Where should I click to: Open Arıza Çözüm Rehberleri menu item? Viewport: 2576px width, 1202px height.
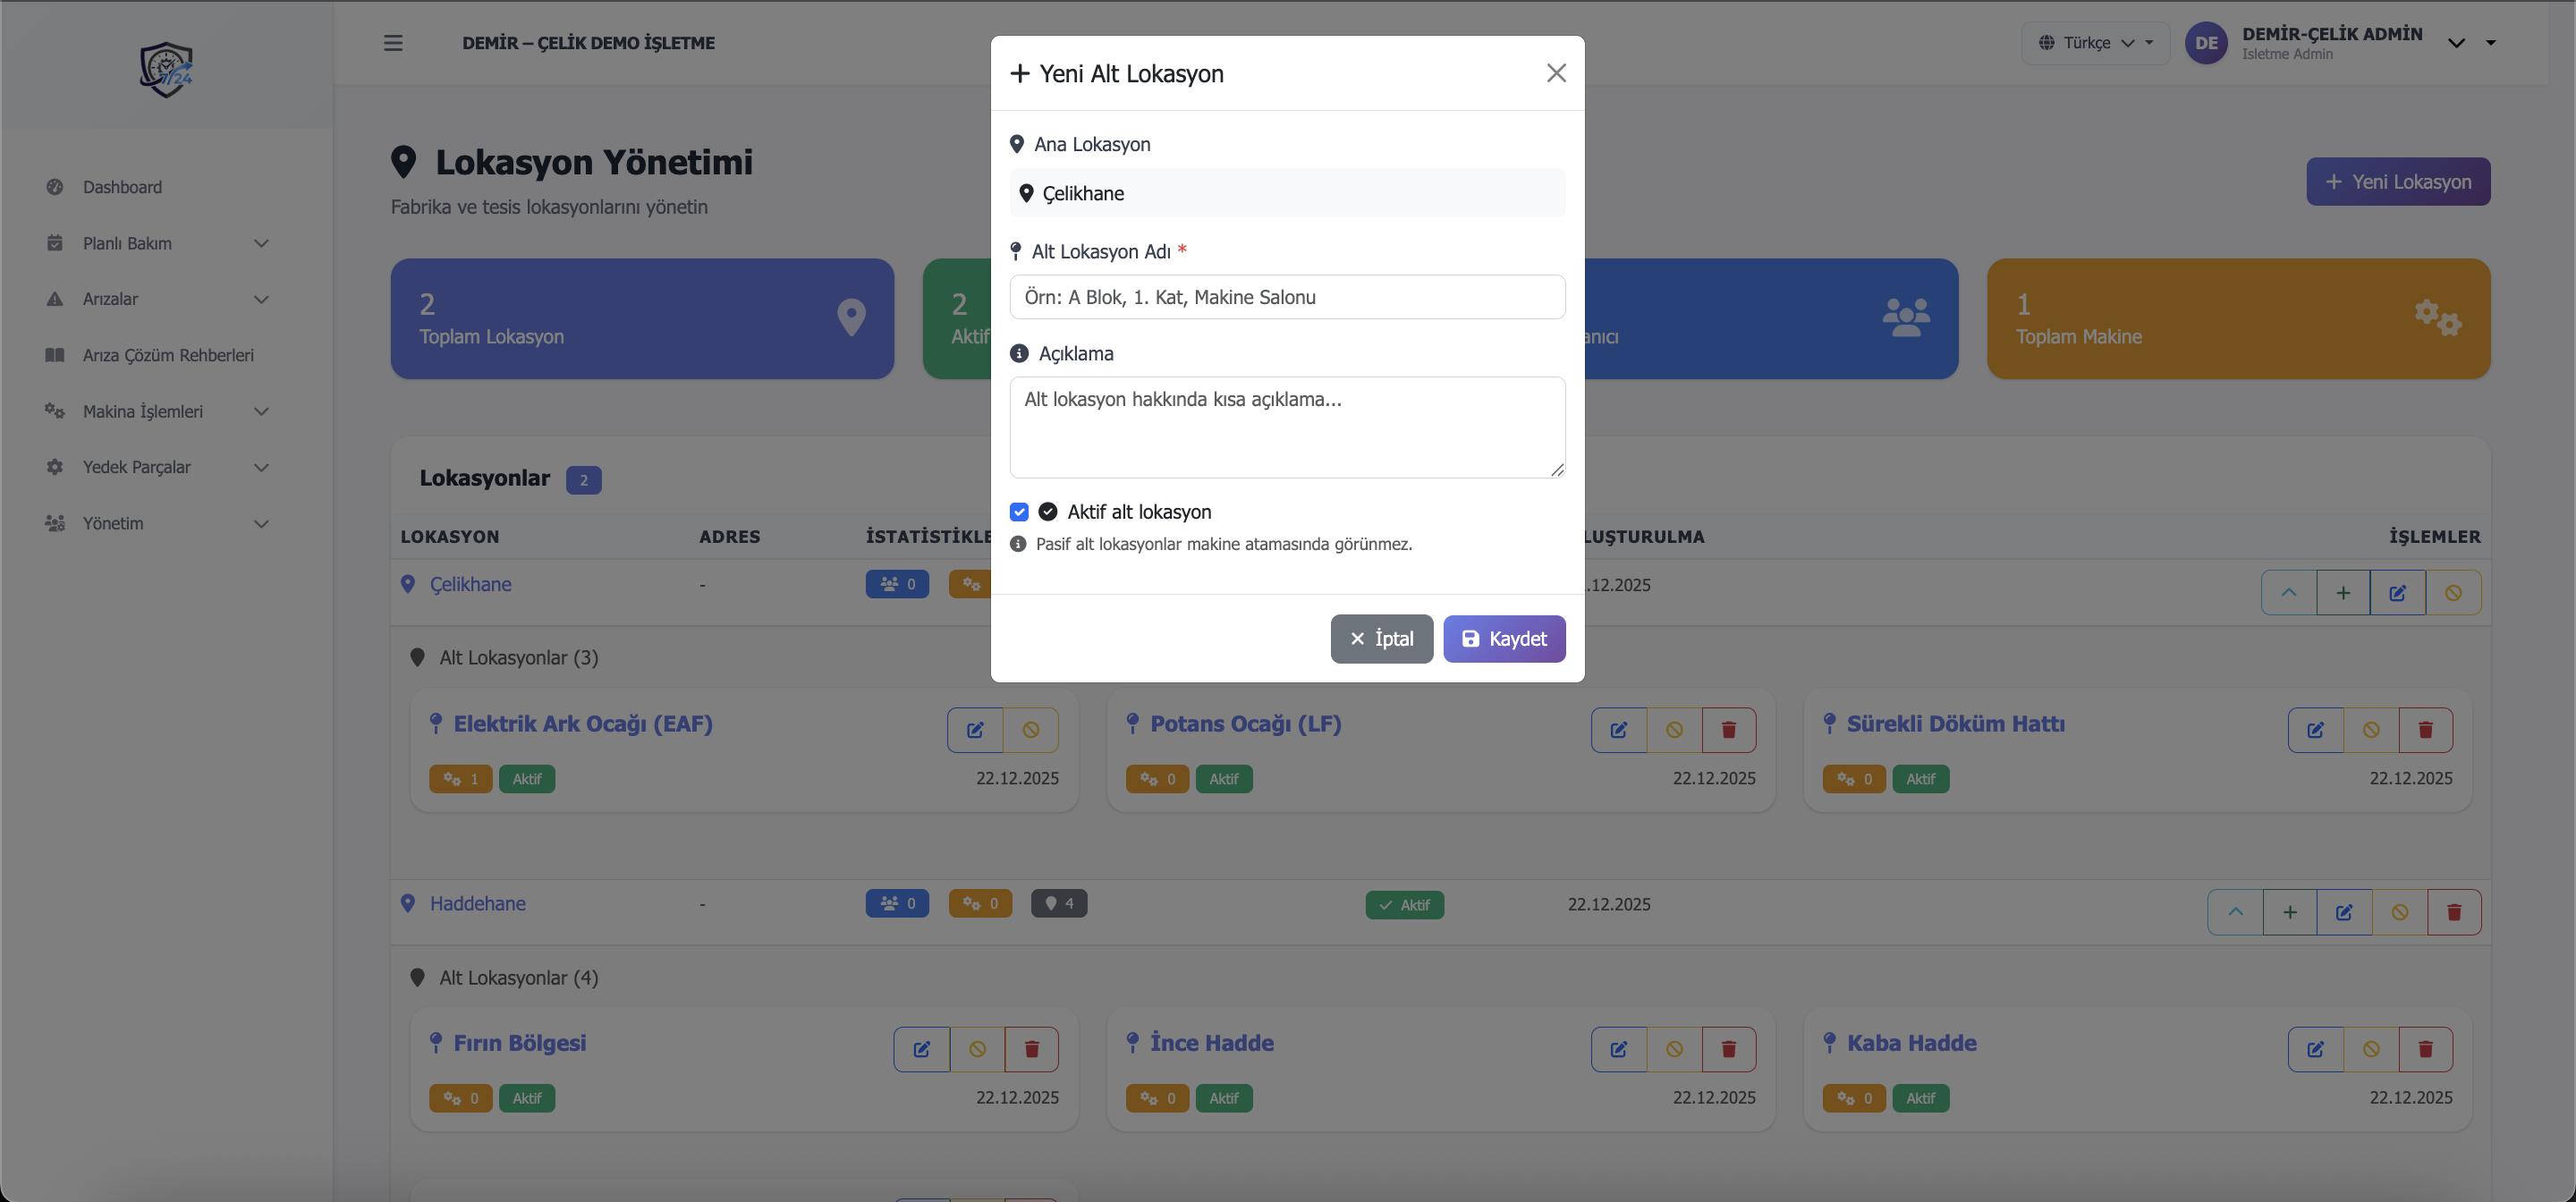(168, 355)
